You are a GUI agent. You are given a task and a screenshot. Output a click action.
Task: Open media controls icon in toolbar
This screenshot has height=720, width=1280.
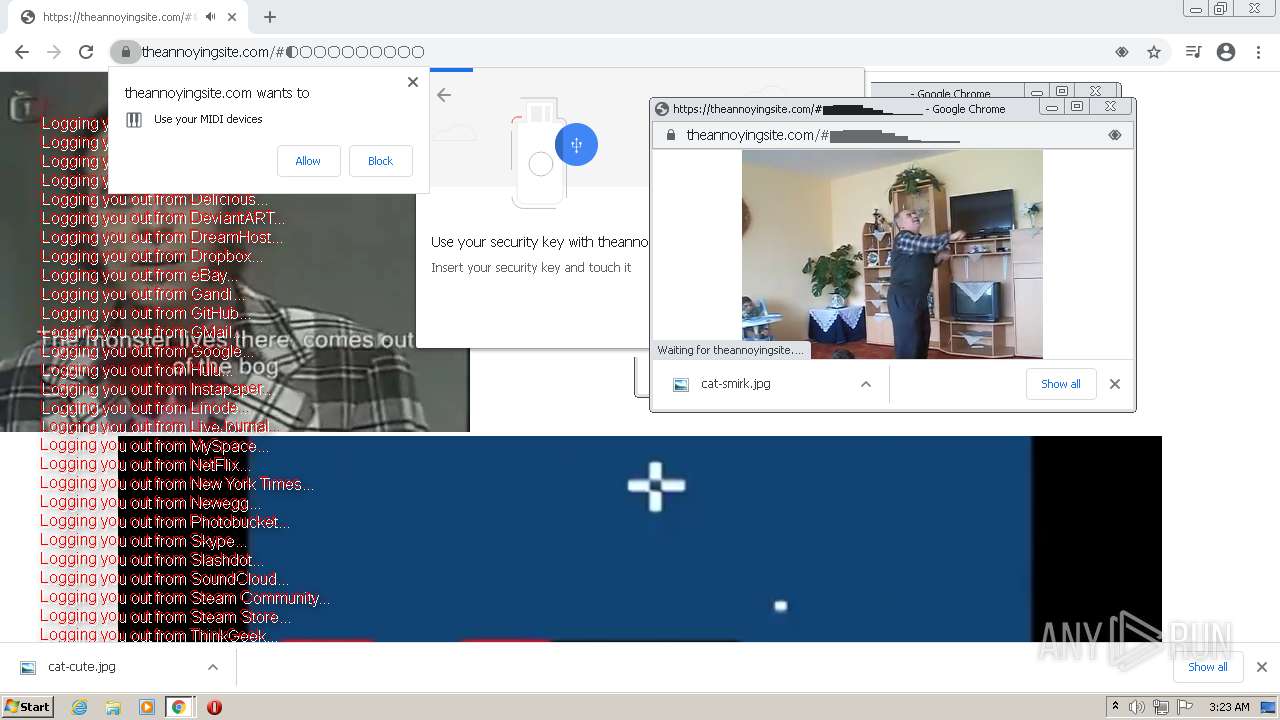pyautogui.click(x=1193, y=52)
